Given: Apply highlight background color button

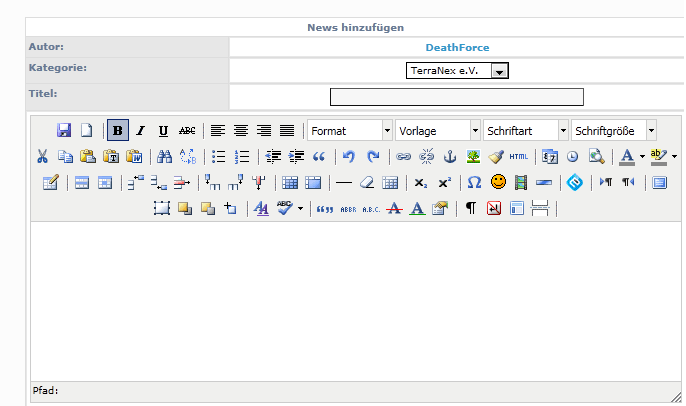Looking at the screenshot, I should pyautogui.click(x=658, y=156).
